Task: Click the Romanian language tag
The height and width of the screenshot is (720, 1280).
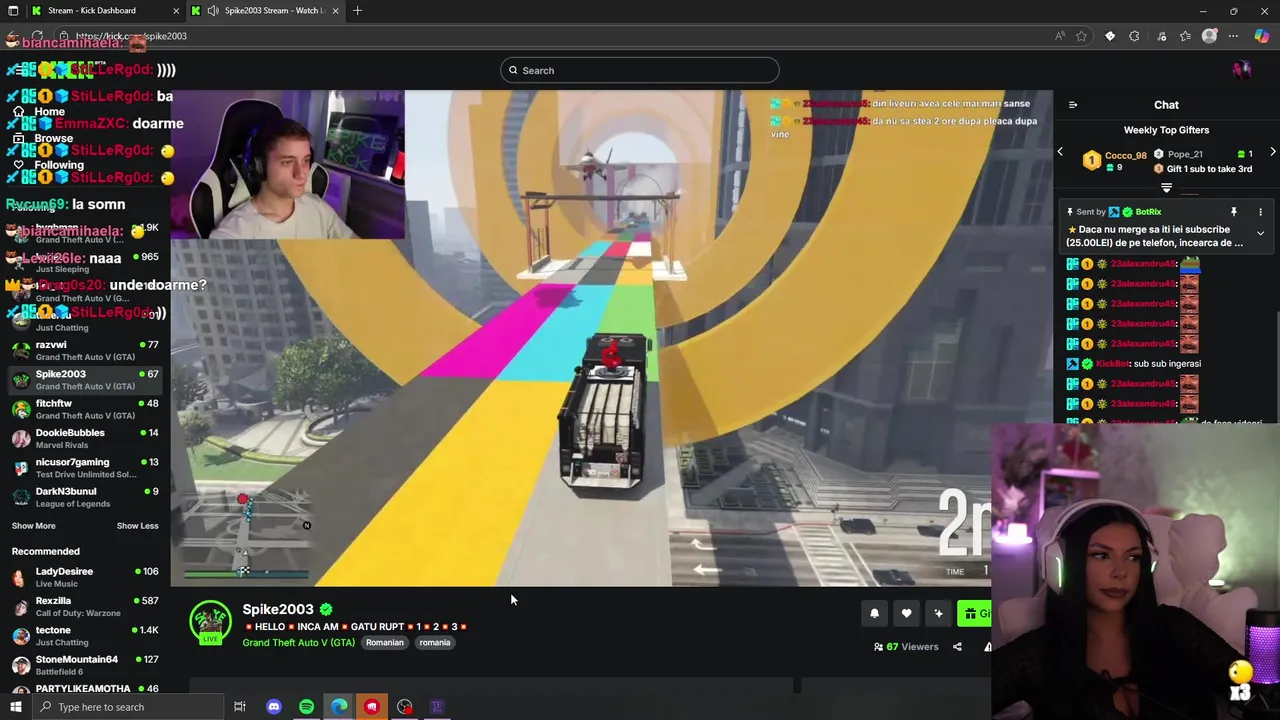Action: (384, 643)
